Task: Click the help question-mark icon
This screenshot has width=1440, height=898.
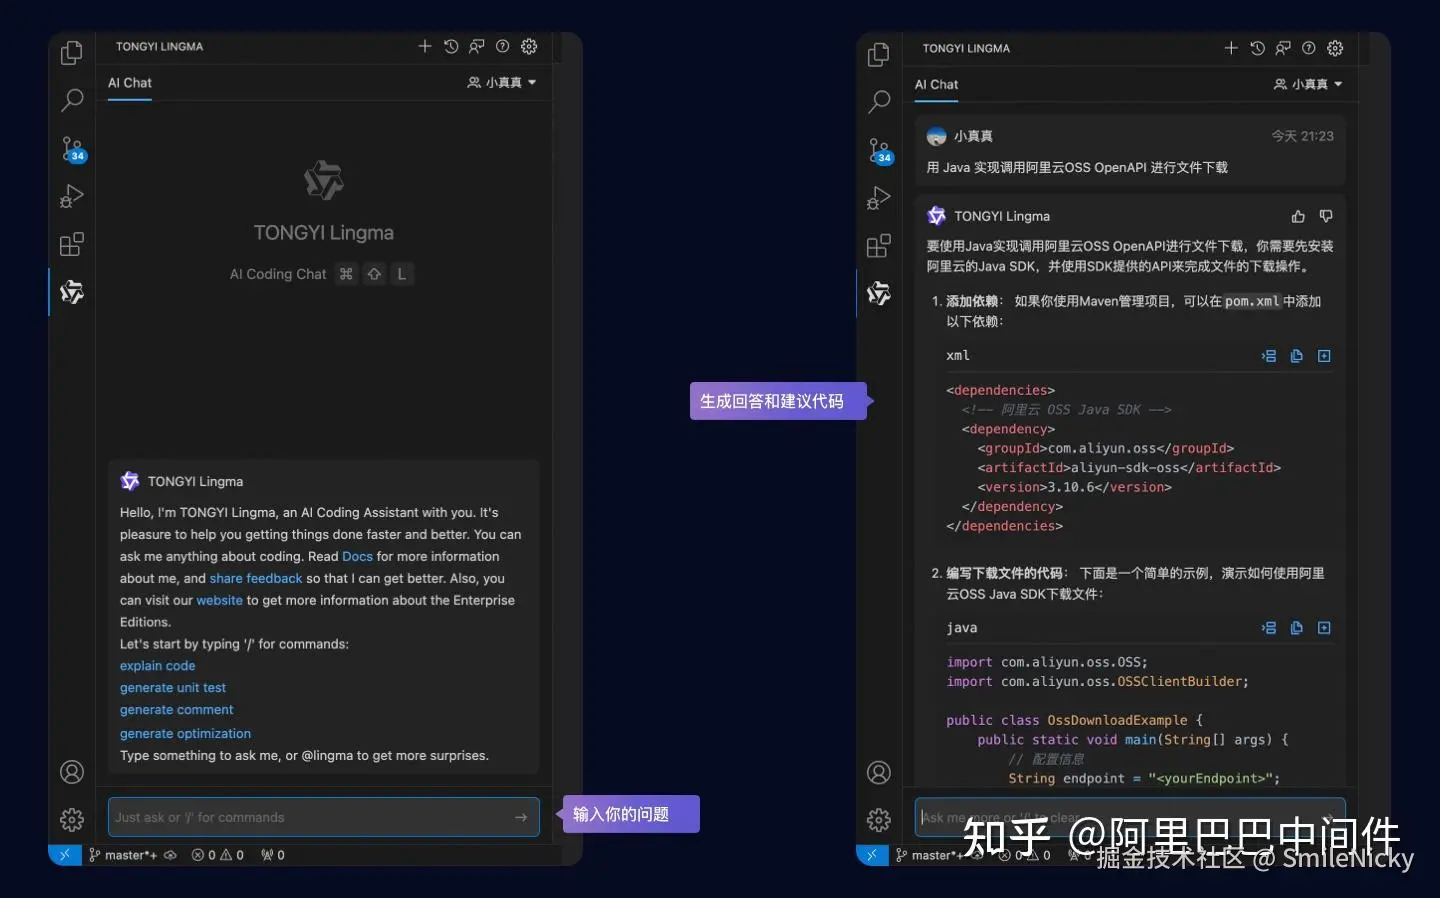Action: pos(503,46)
